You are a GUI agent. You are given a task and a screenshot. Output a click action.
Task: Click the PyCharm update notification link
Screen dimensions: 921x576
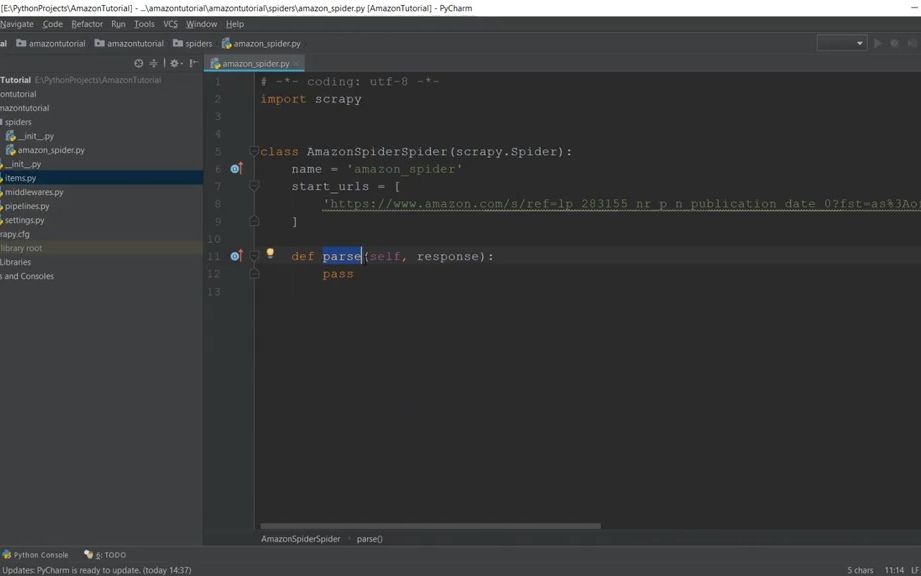(x=95, y=569)
